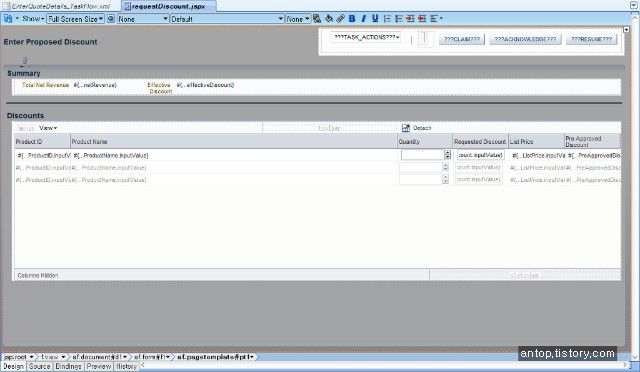Switch to the Bindings tab

(x=68, y=366)
